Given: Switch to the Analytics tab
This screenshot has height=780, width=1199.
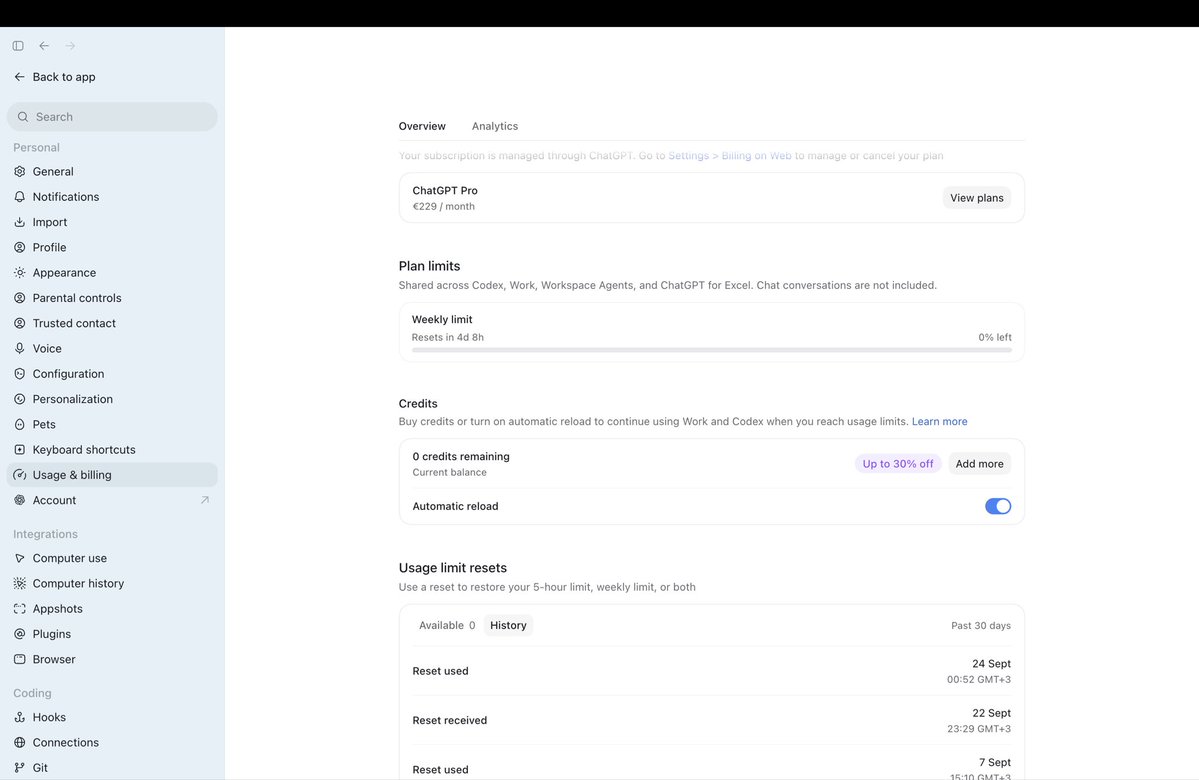Looking at the screenshot, I should pyautogui.click(x=495, y=126).
